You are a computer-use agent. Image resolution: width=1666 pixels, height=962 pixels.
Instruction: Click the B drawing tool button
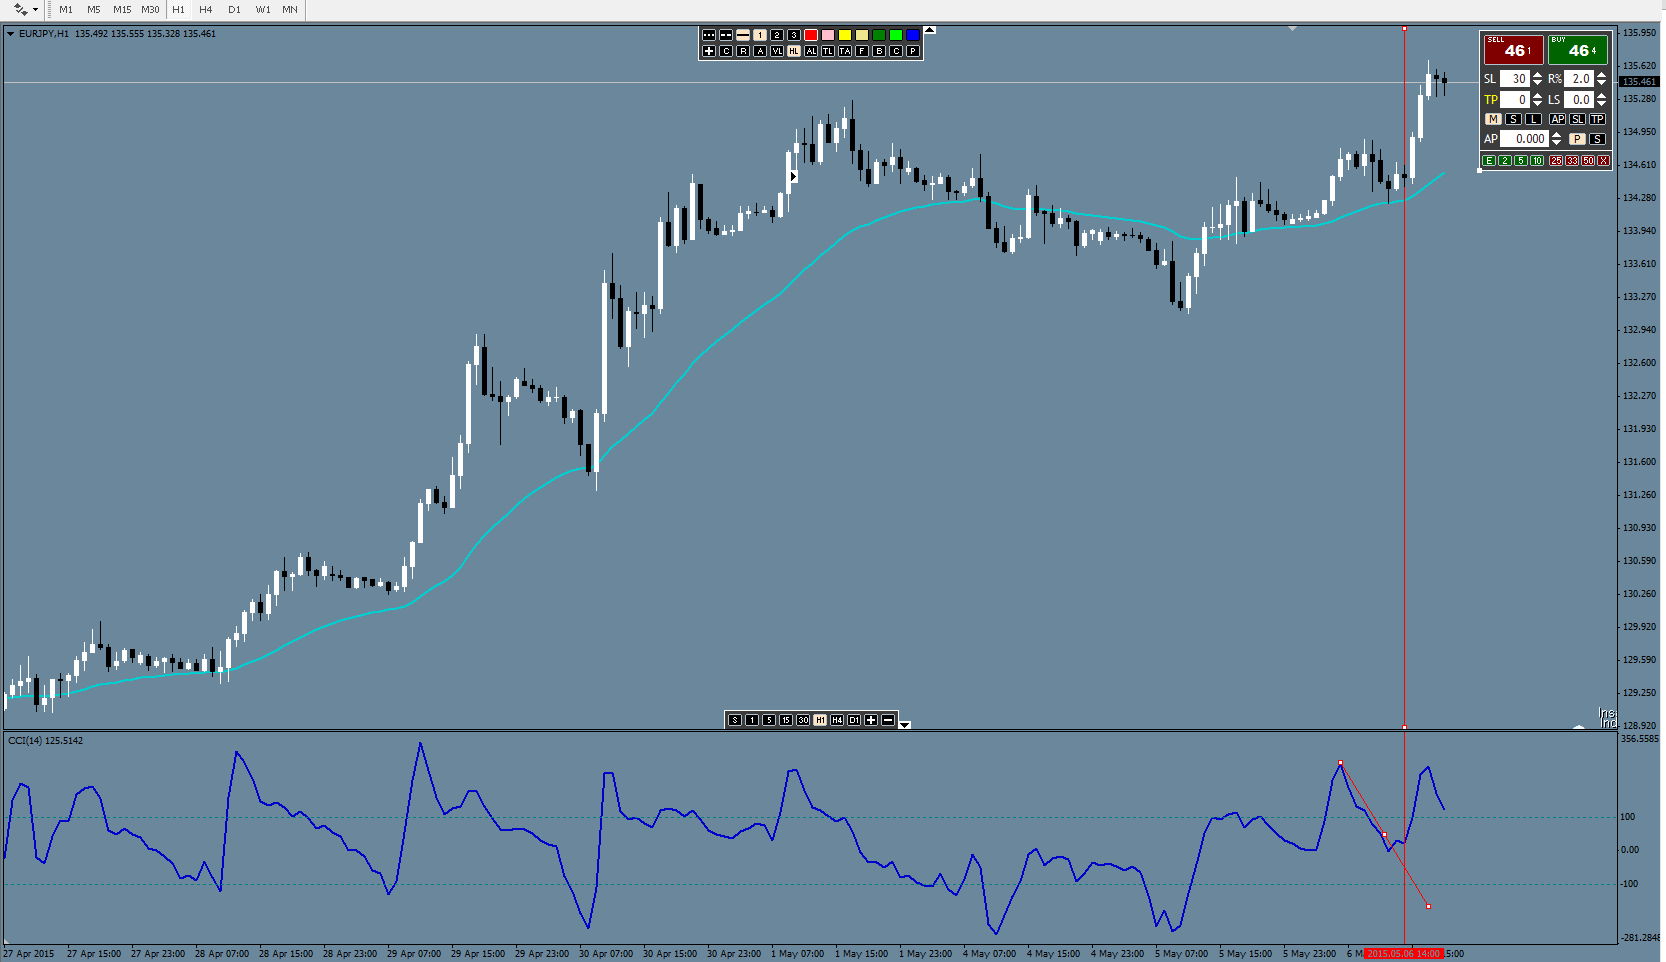(x=879, y=51)
